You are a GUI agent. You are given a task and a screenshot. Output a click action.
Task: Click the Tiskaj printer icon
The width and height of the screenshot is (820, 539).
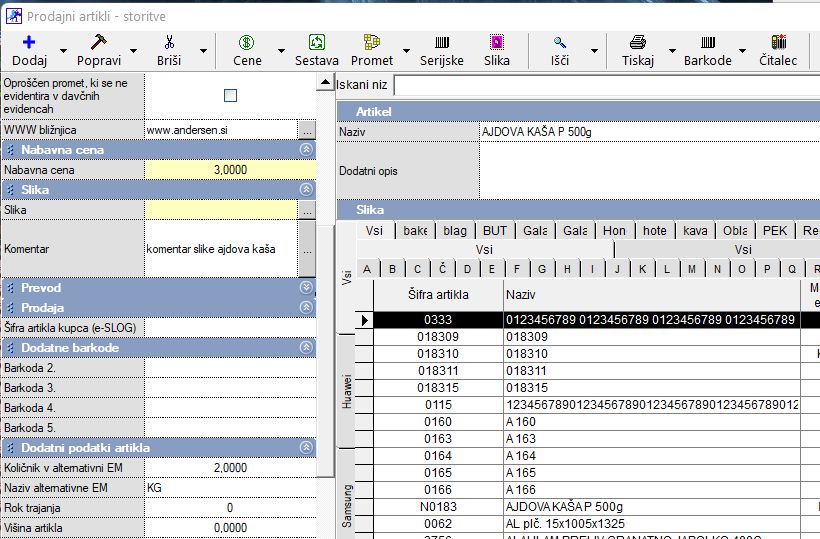[638, 42]
